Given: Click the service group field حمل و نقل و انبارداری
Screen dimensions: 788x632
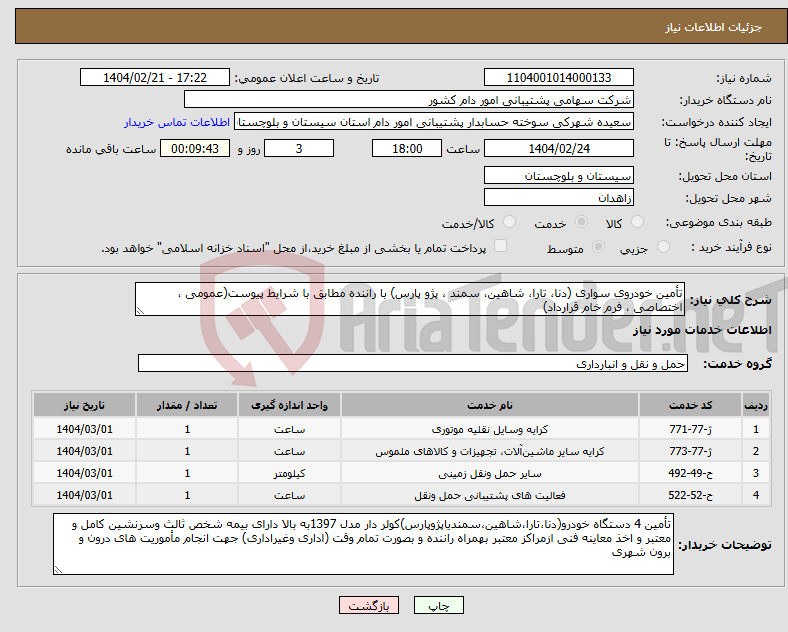Looking at the screenshot, I should click(x=413, y=363).
